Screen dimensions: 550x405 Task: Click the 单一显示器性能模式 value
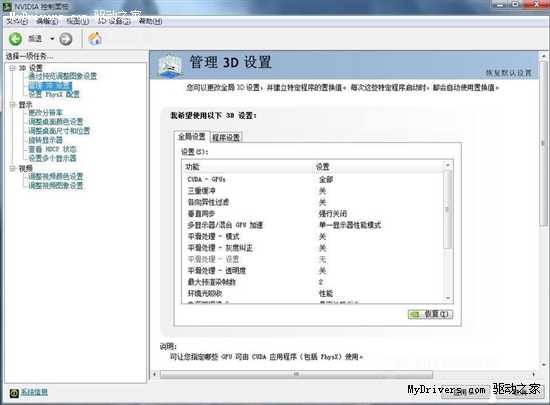tap(350, 225)
